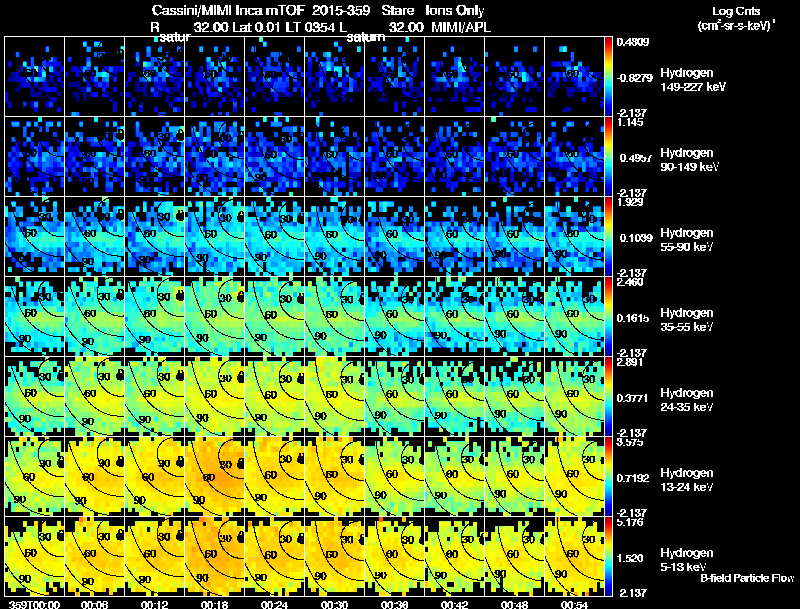Click the 1.520 color scale value
This screenshot has height=609, width=800.
[630, 559]
